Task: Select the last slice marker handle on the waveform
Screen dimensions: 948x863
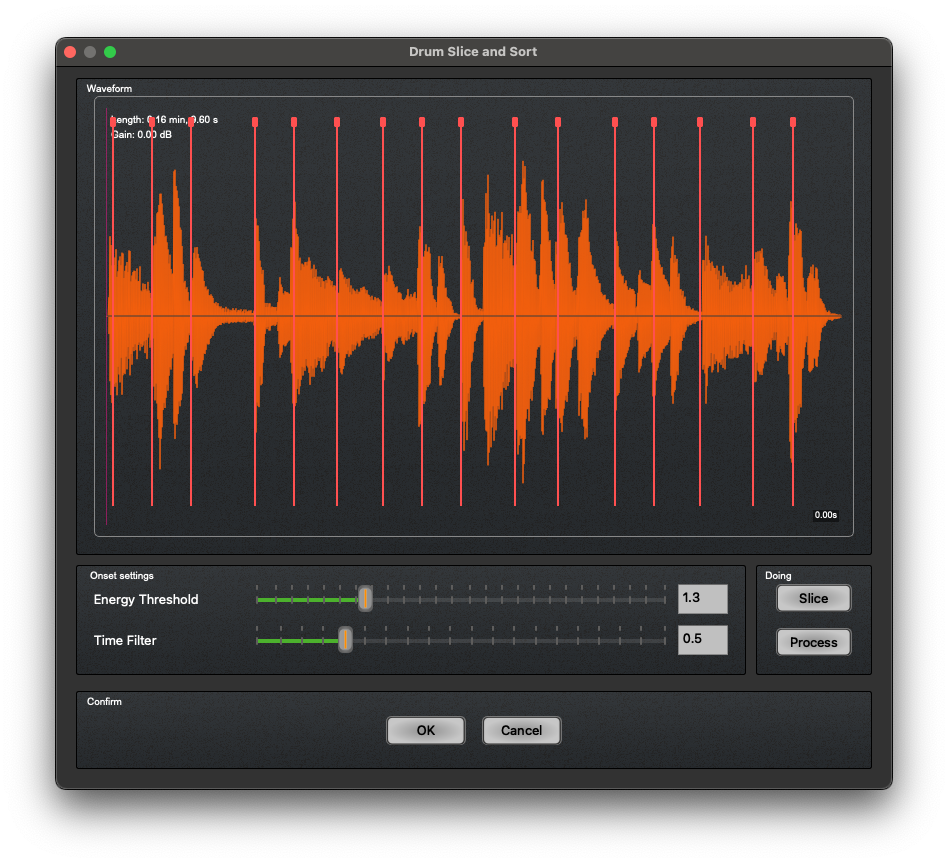Action: (793, 122)
